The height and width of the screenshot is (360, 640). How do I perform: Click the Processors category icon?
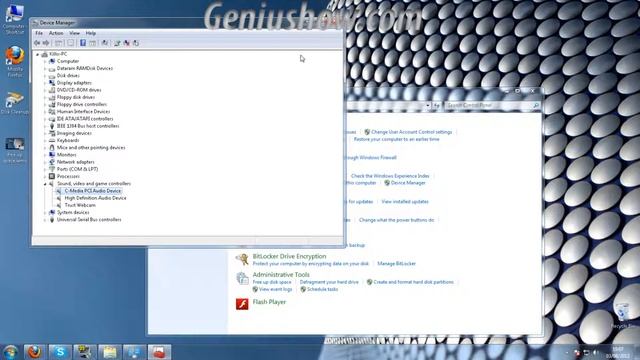click(x=52, y=176)
